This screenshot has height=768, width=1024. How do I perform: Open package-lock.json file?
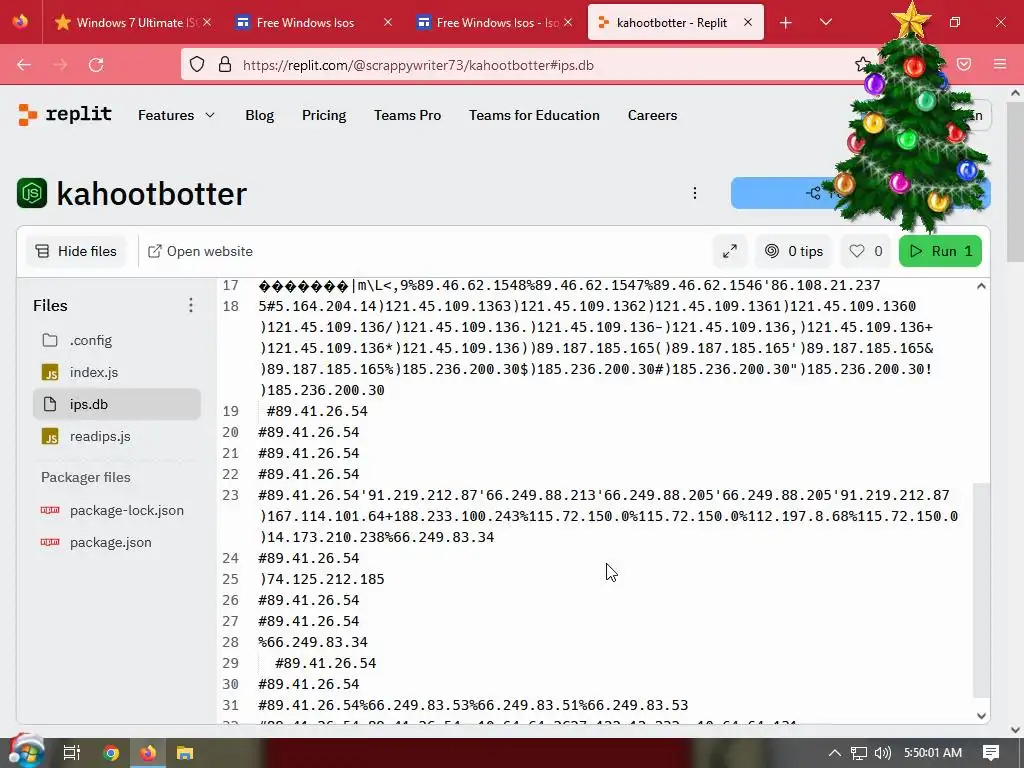pos(117,510)
